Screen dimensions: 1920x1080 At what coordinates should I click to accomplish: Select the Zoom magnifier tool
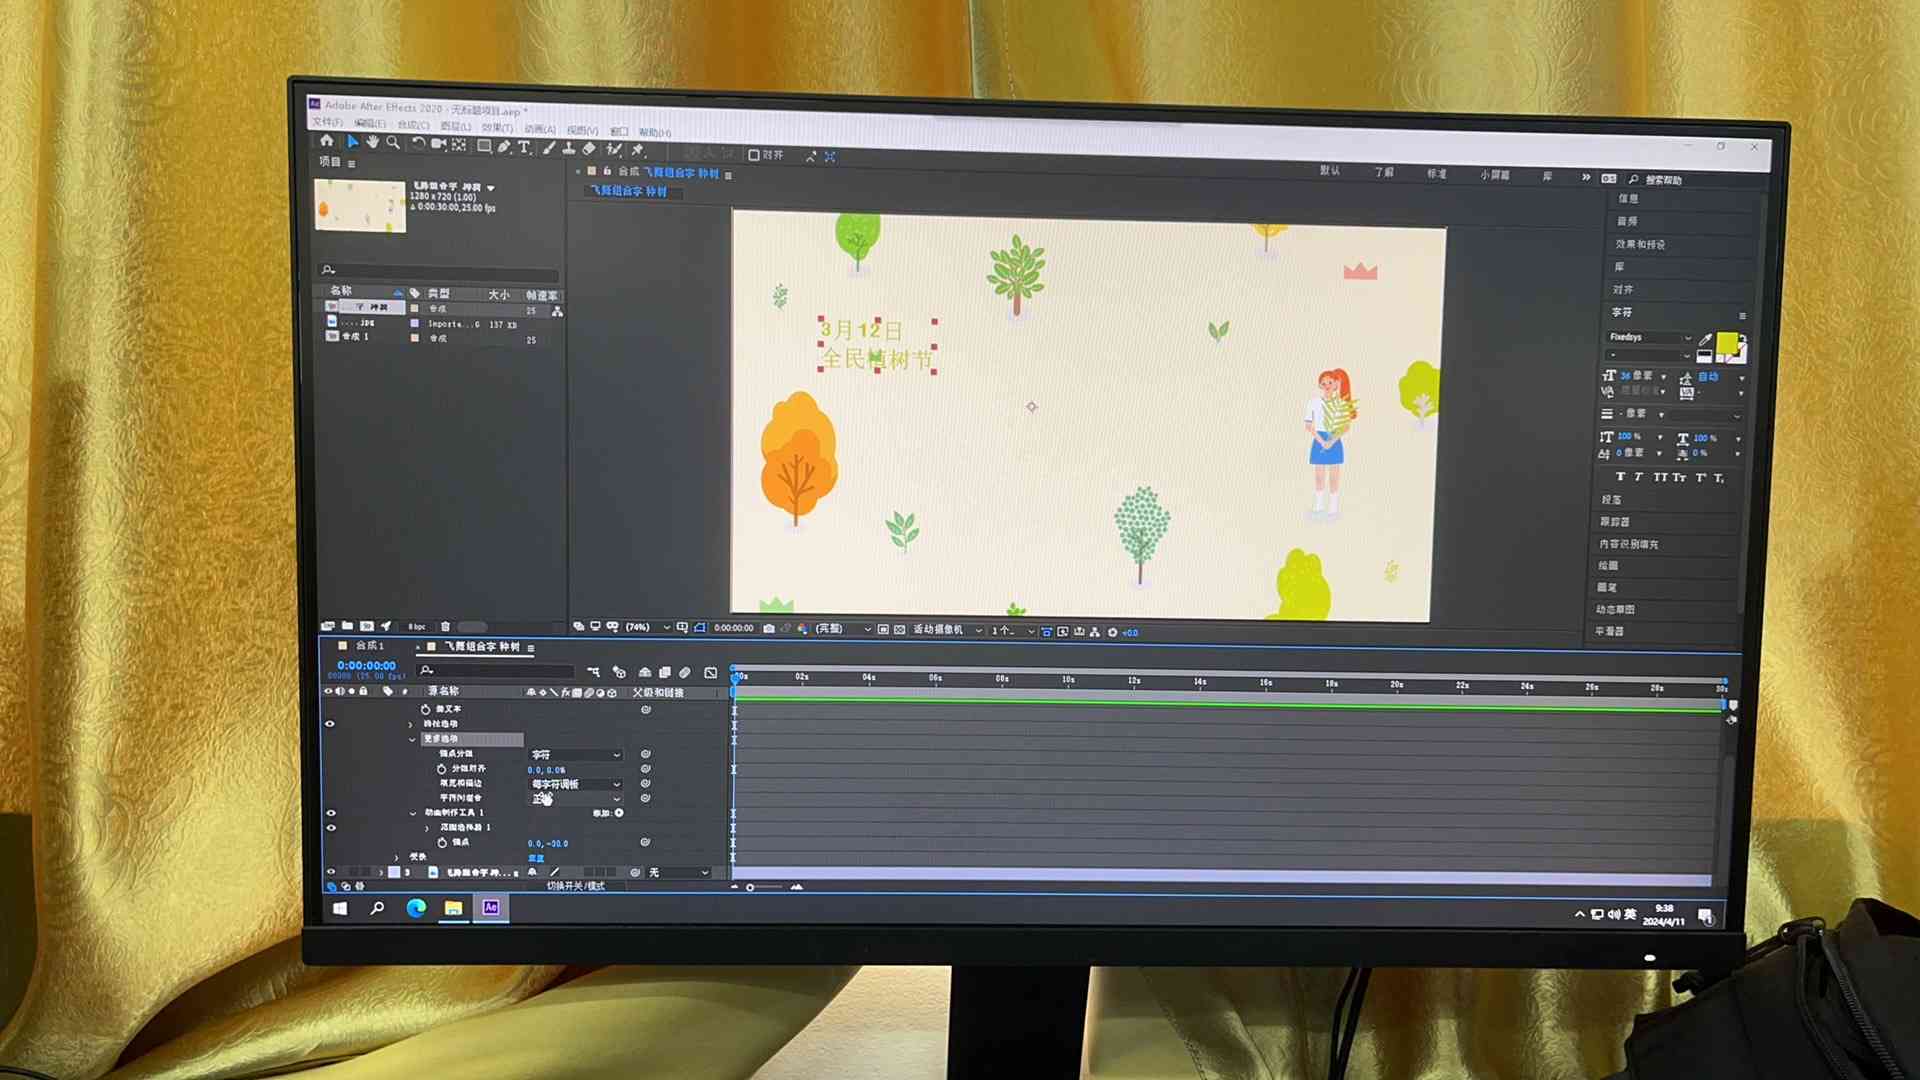(x=393, y=143)
